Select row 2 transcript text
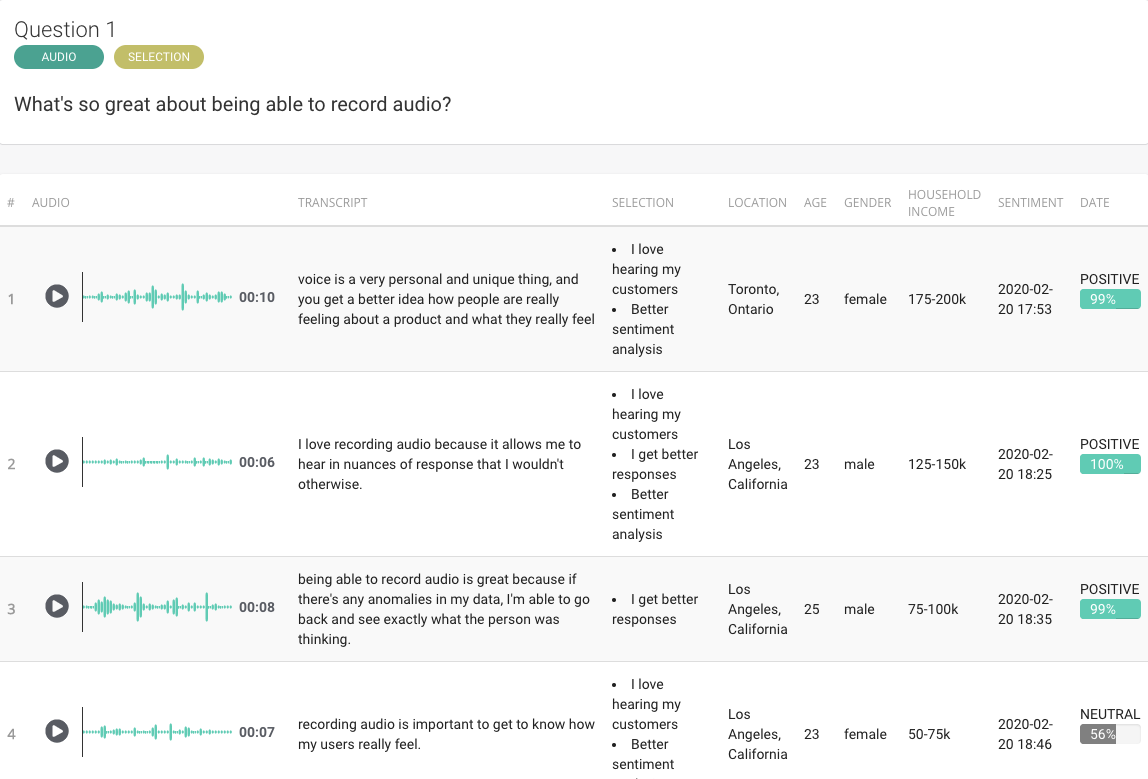The width and height of the screenshot is (1148, 779). [x=440, y=464]
